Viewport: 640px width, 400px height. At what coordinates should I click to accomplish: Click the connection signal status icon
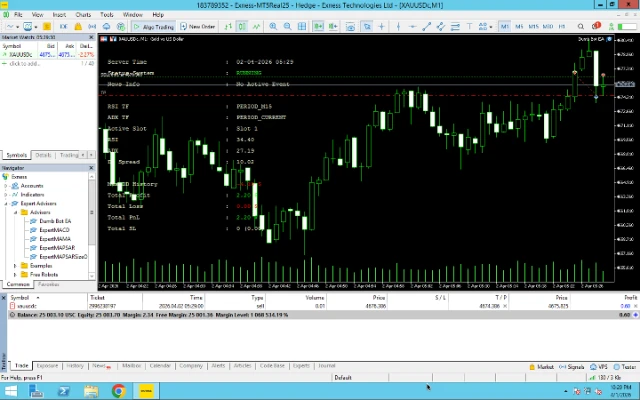point(611,27)
